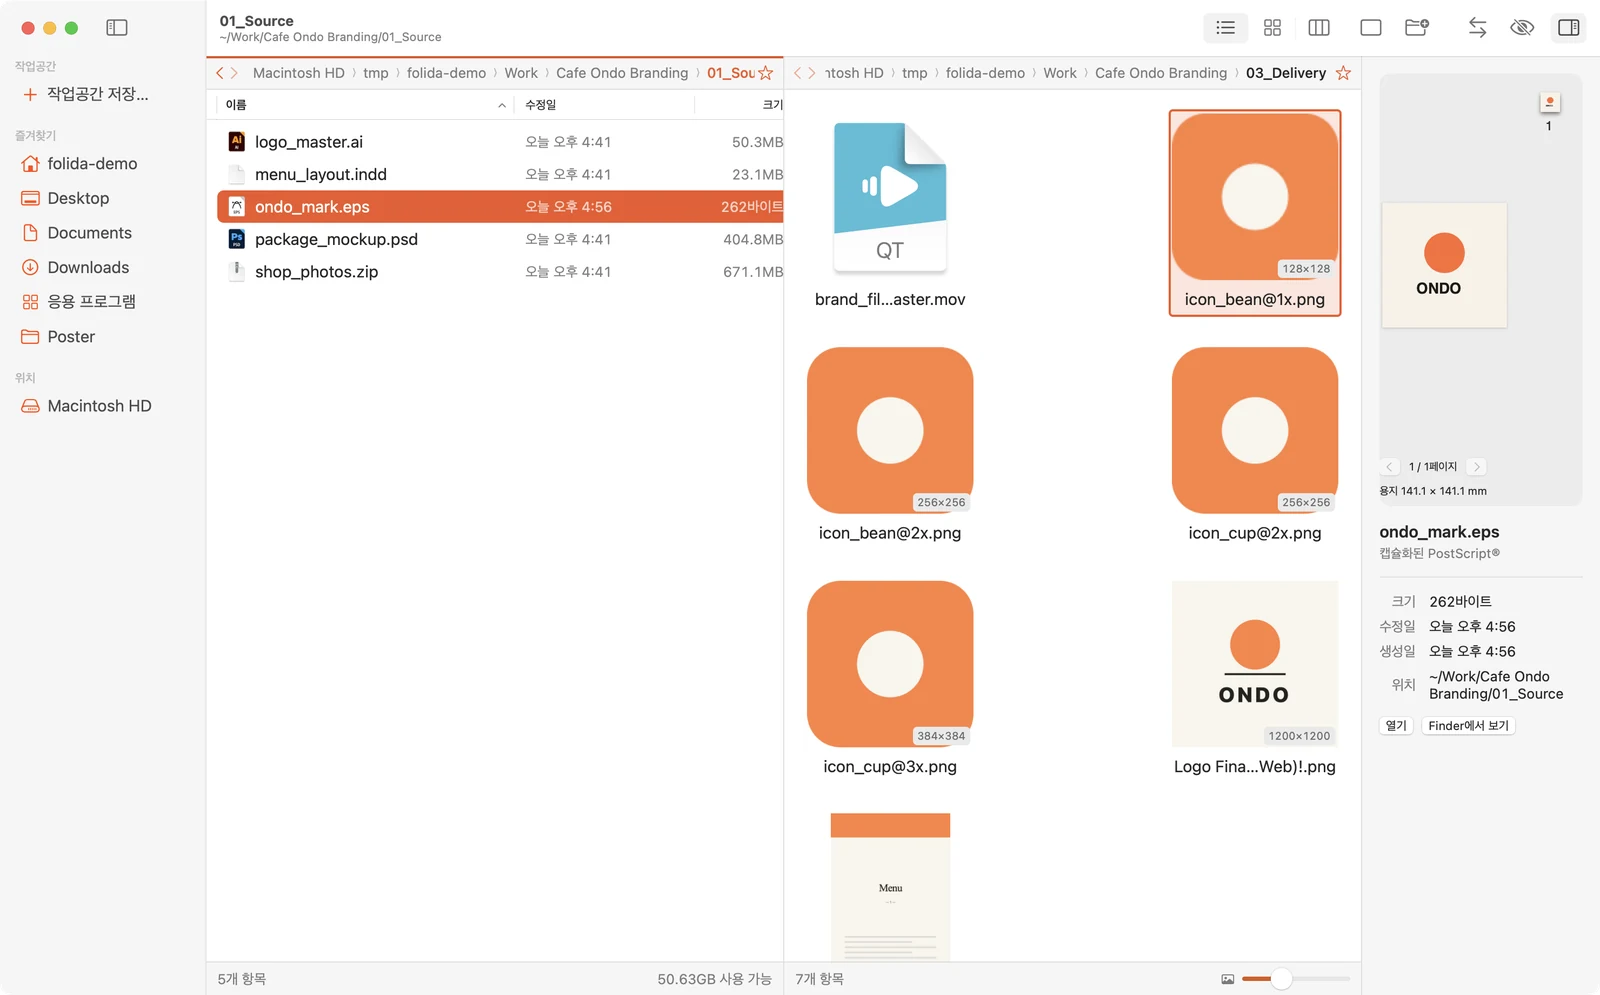1600x995 pixels.
Task: Click 01_Sou in the left breadcrumb
Action: pyautogui.click(x=731, y=73)
